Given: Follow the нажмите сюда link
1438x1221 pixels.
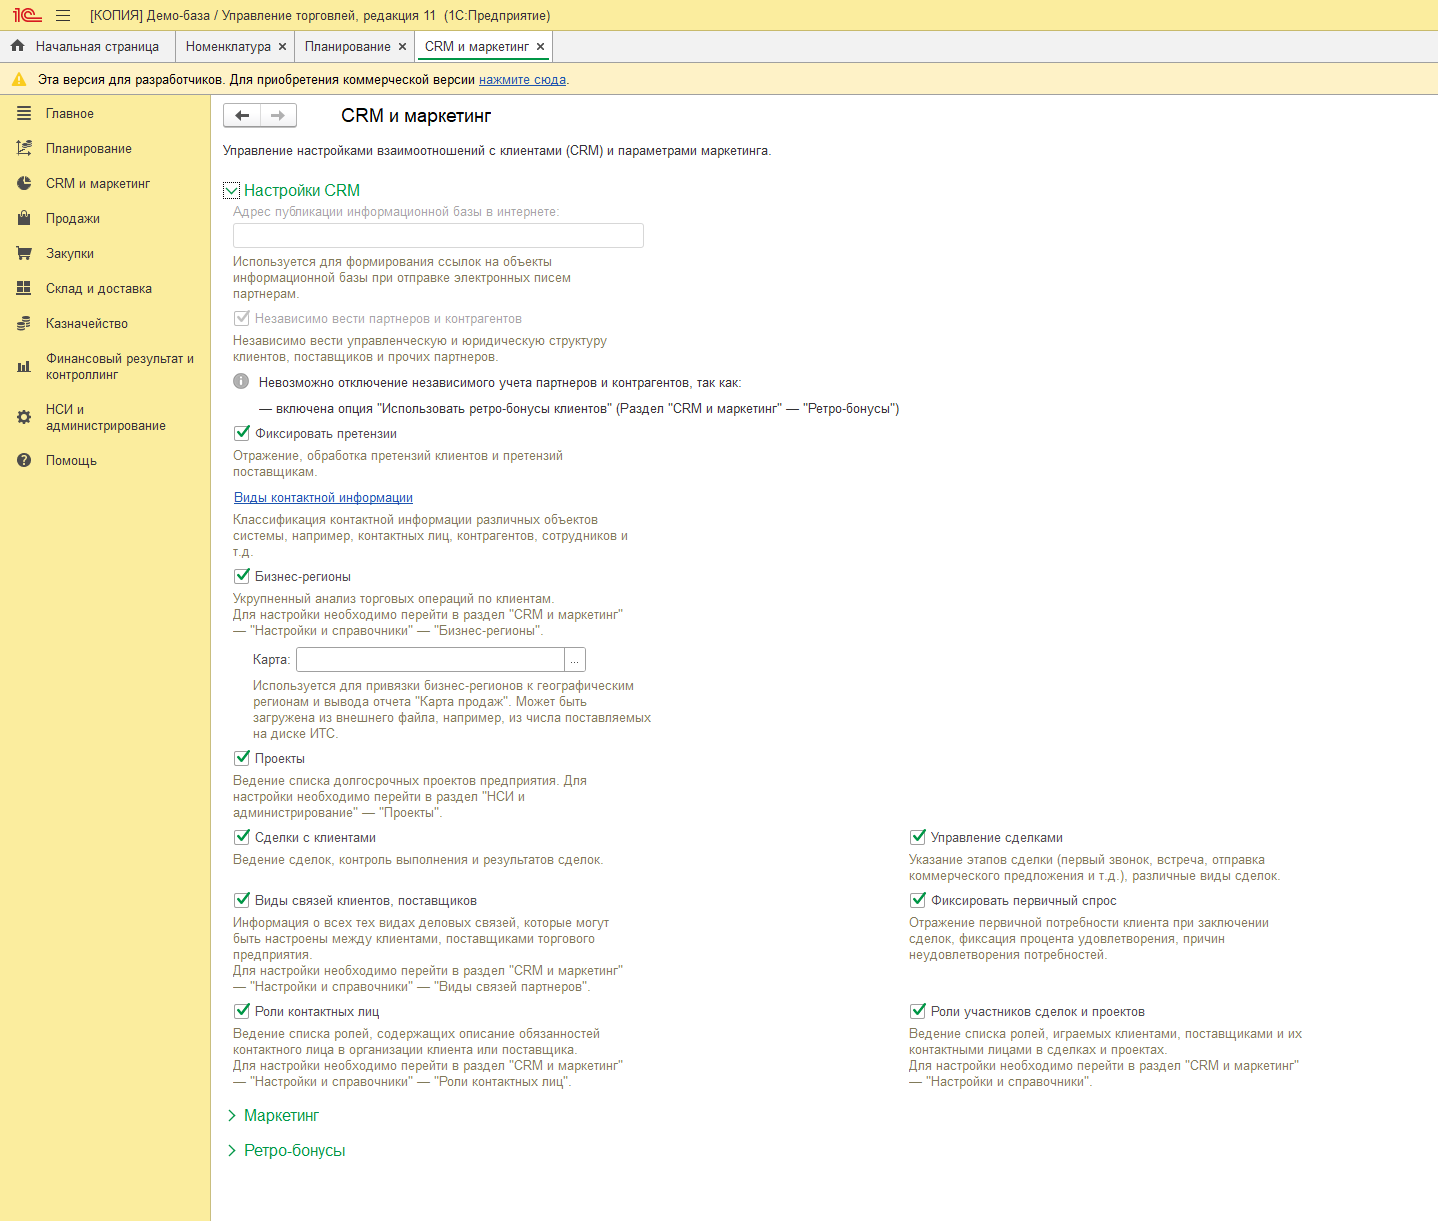Looking at the screenshot, I should (x=522, y=80).
